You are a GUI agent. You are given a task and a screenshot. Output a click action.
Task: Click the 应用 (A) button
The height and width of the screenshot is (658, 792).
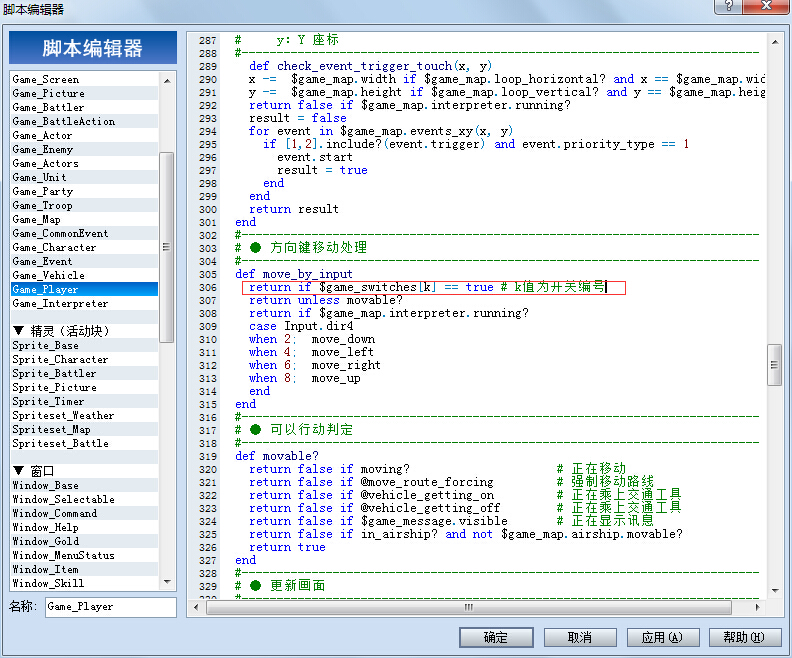[662, 637]
